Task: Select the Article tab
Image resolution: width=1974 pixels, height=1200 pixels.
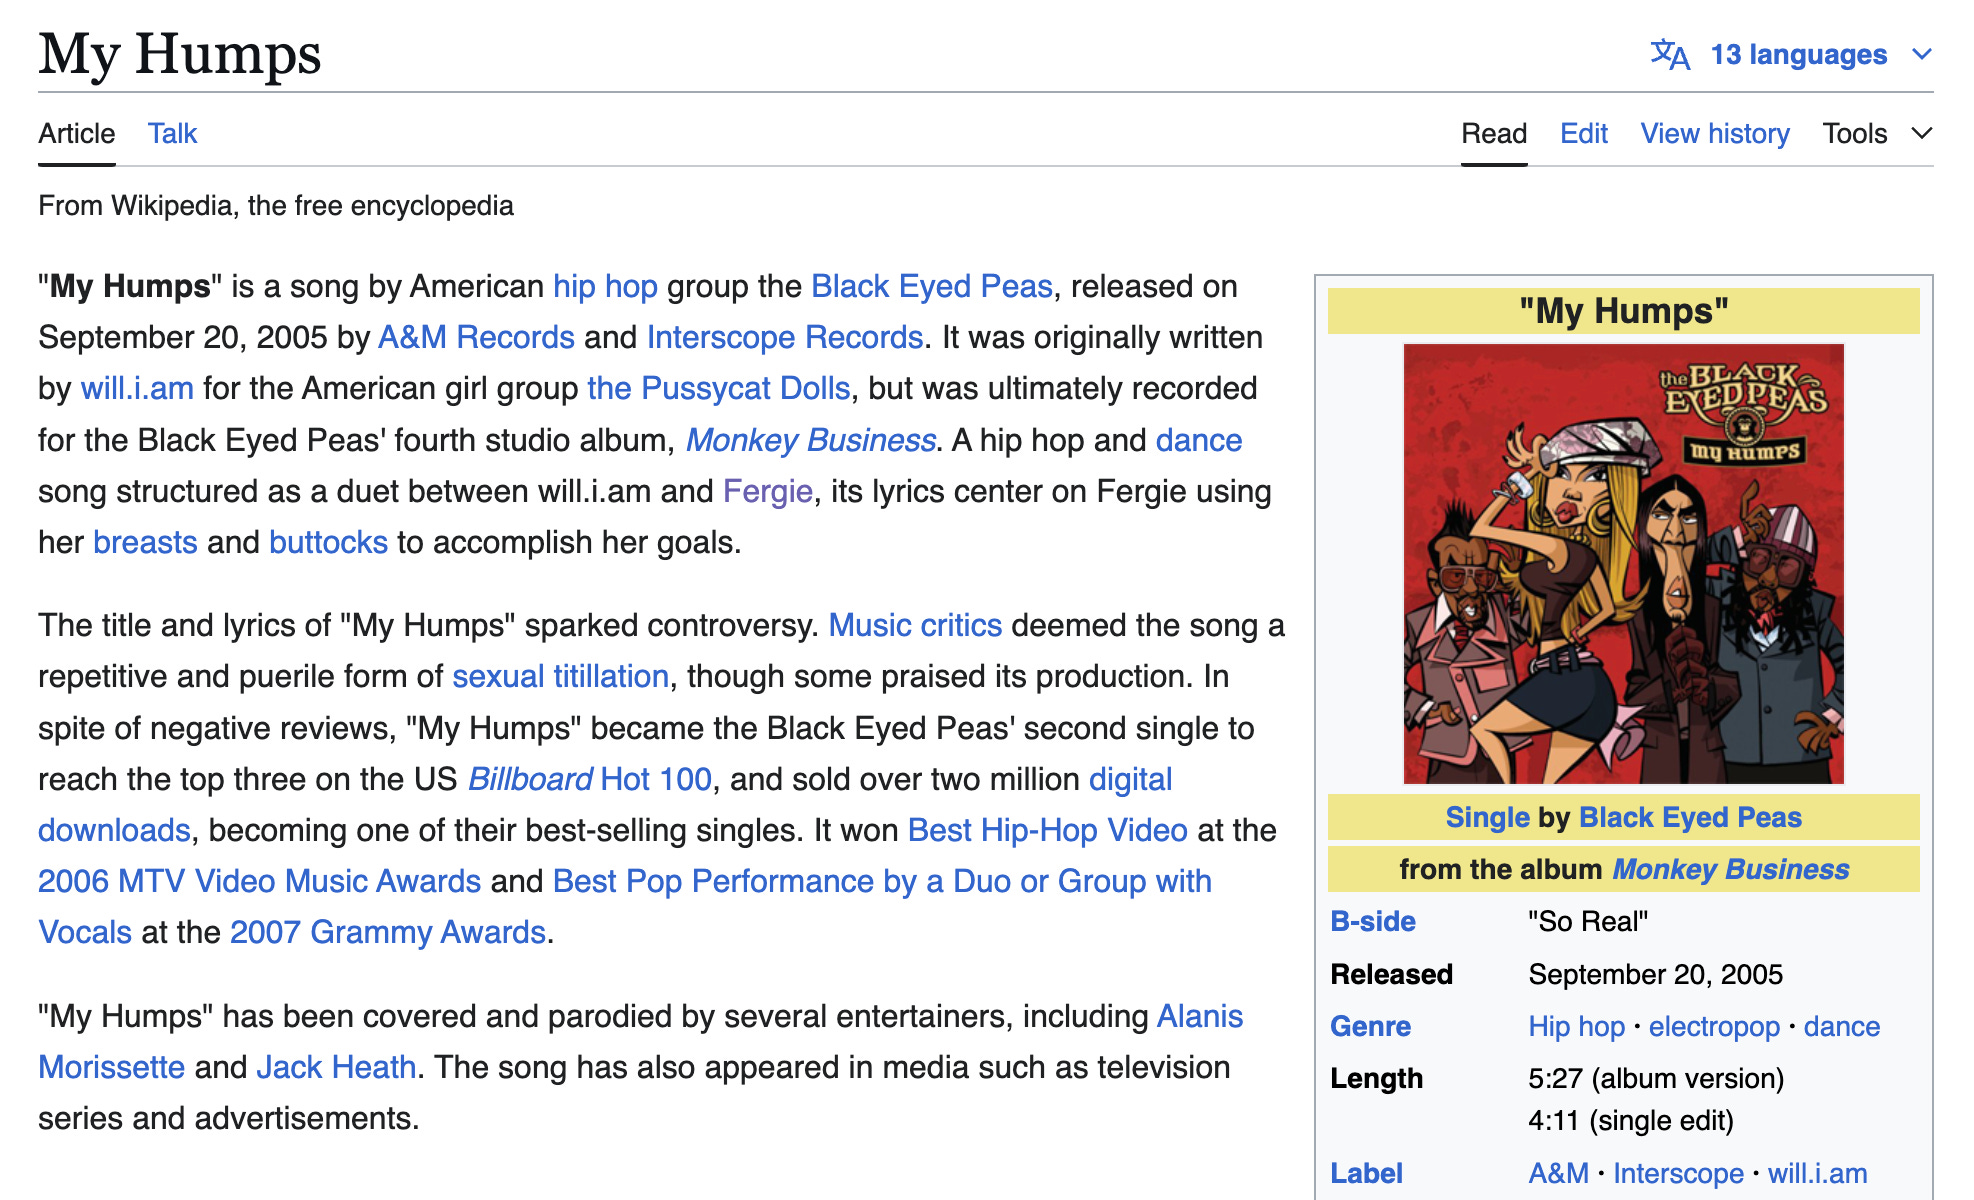Action: 76,133
